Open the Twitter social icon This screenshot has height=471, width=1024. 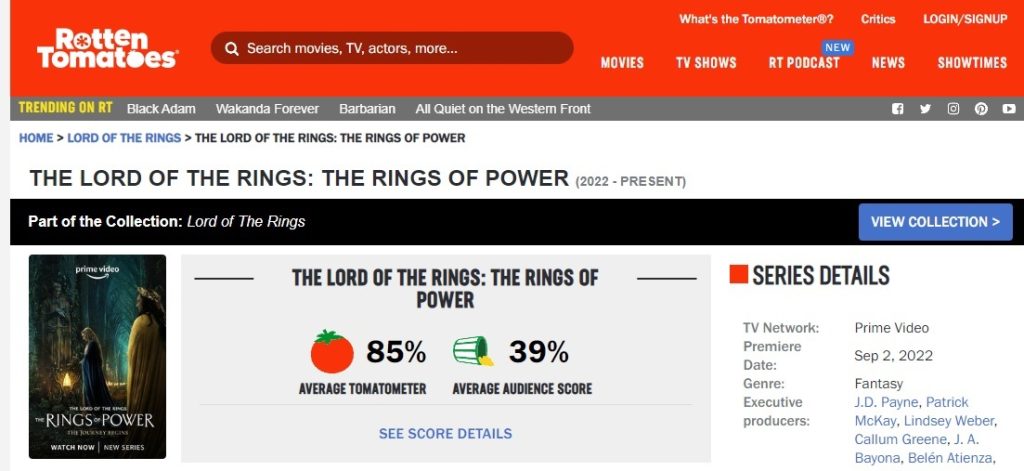click(x=925, y=109)
